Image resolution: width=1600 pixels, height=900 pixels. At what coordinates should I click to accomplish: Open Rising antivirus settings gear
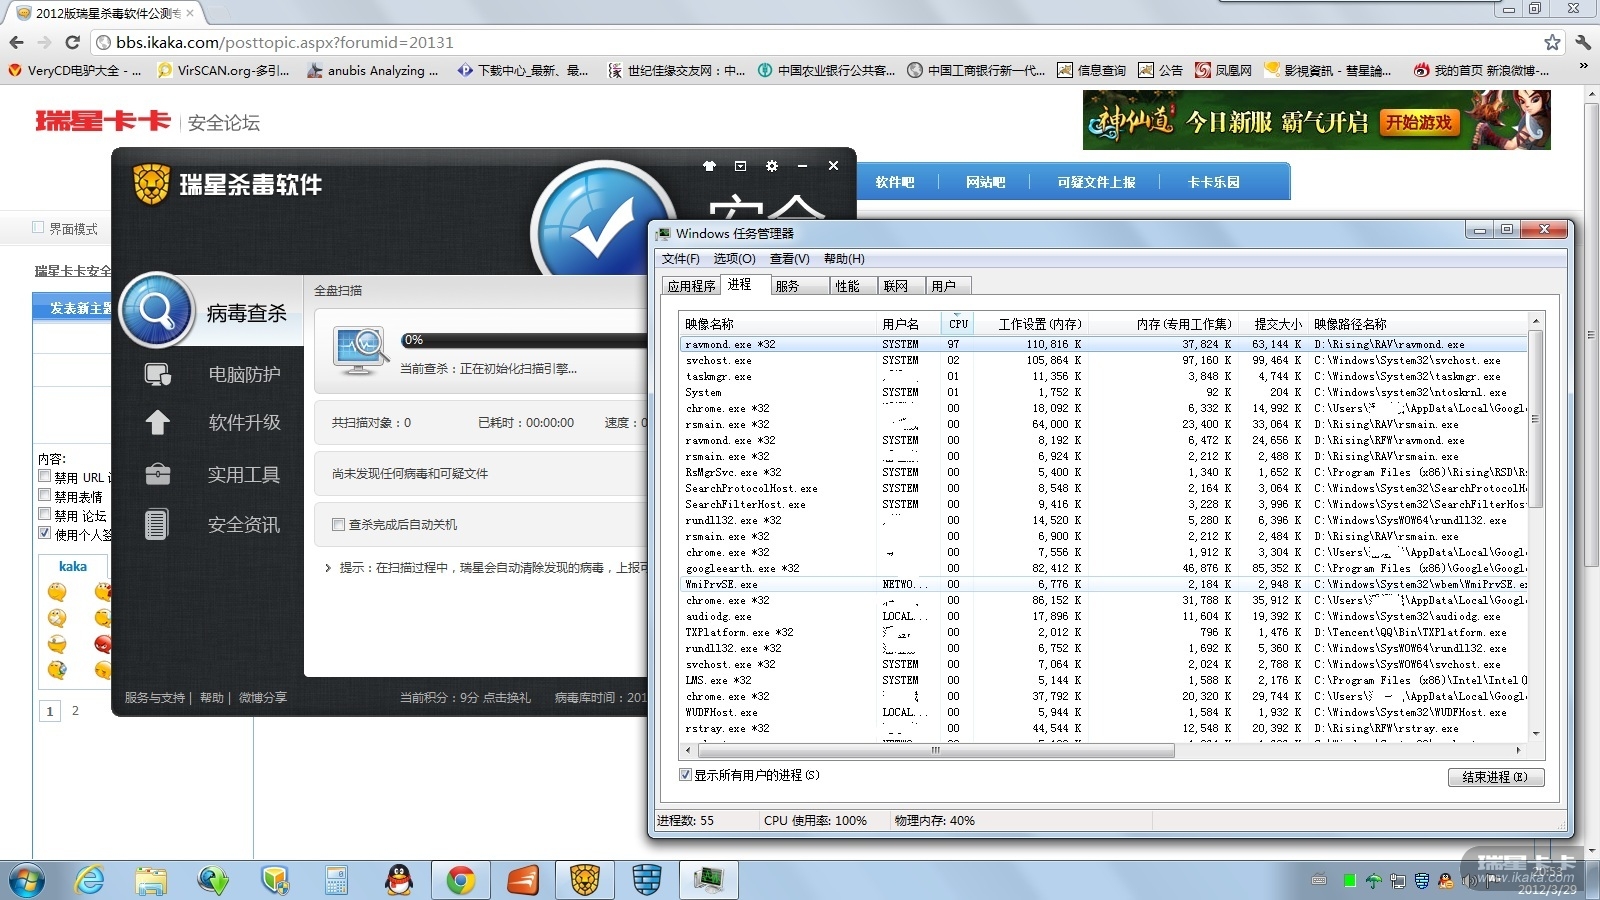771,166
